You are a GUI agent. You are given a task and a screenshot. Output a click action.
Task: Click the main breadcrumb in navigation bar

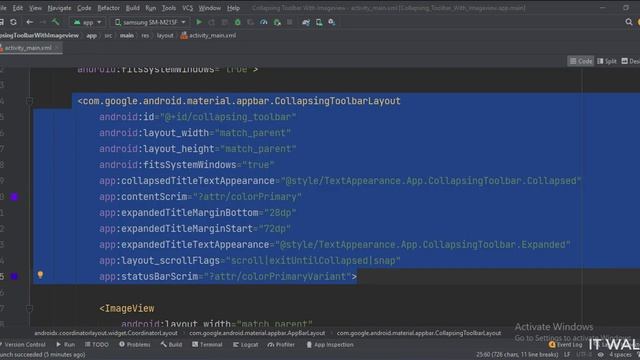click(x=127, y=36)
